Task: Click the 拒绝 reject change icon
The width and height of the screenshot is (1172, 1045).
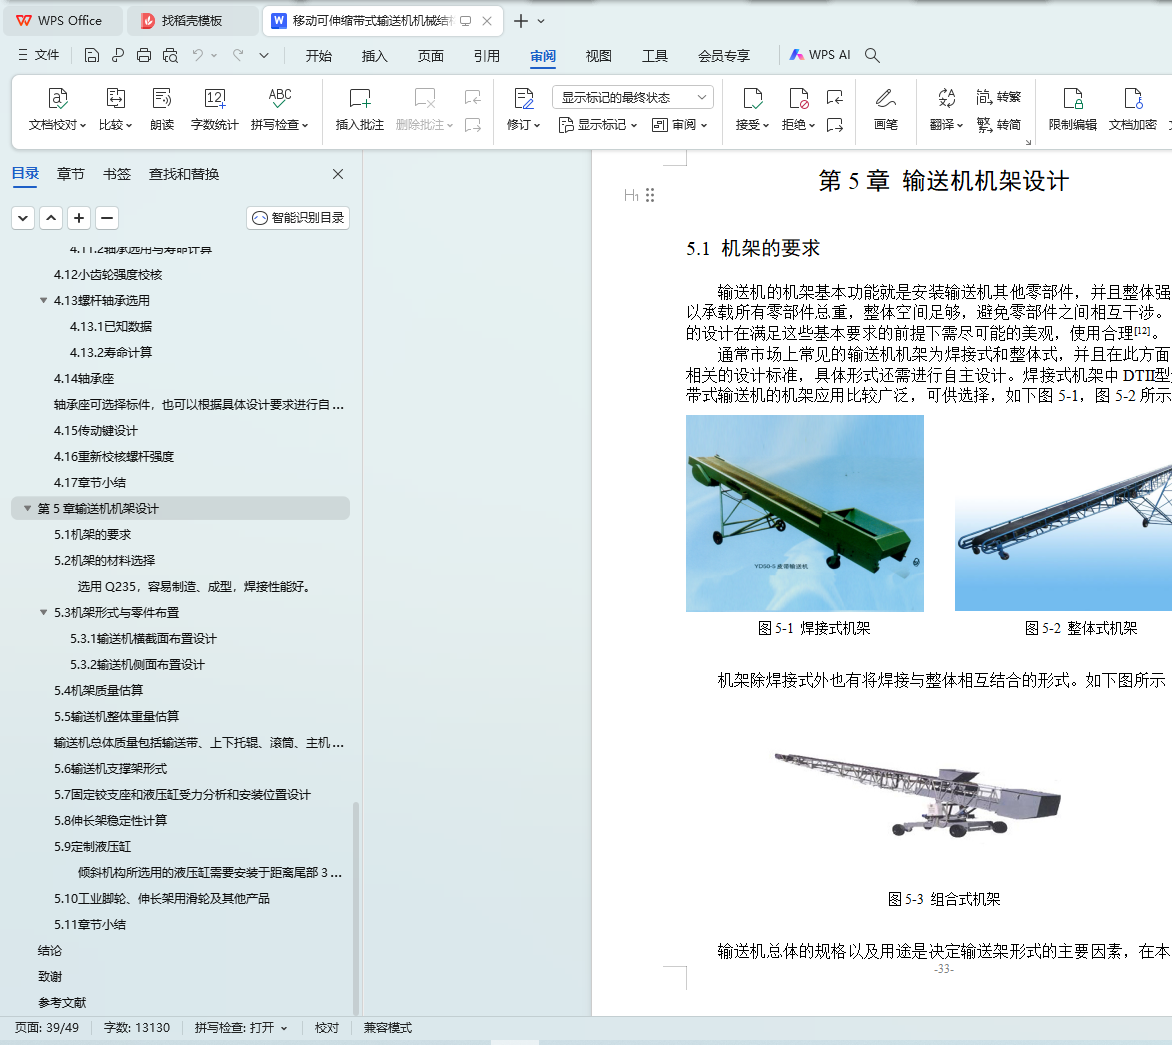Action: pos(798,109)
